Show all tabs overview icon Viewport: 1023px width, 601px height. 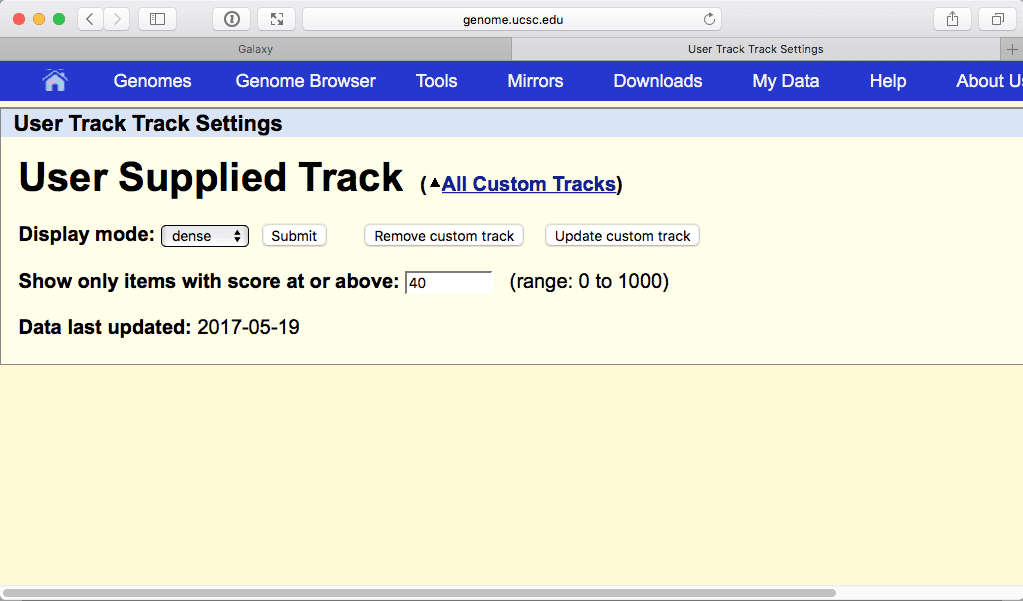[x=998, y=19]
